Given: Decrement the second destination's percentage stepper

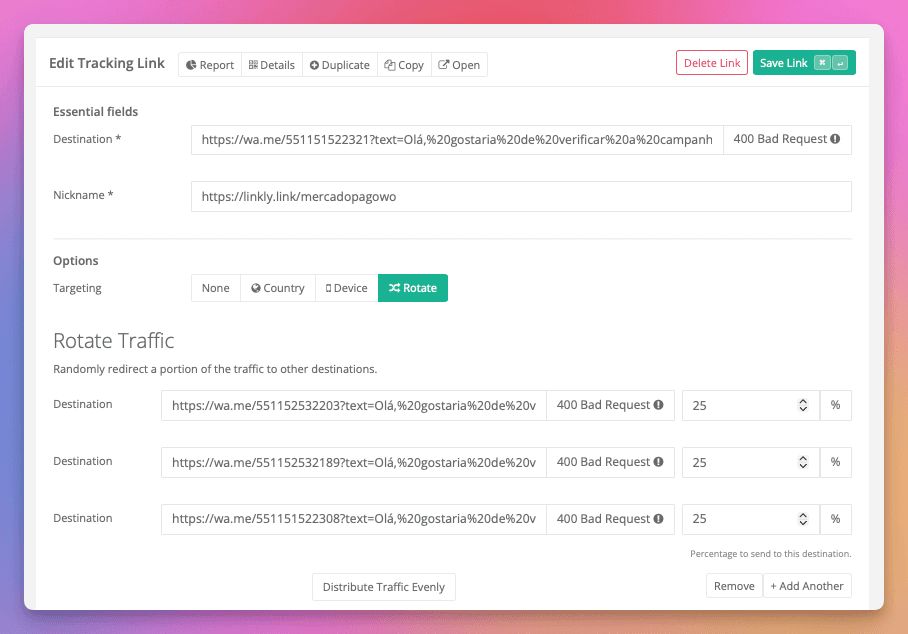Looking at the screenshot, I should 802,466.
